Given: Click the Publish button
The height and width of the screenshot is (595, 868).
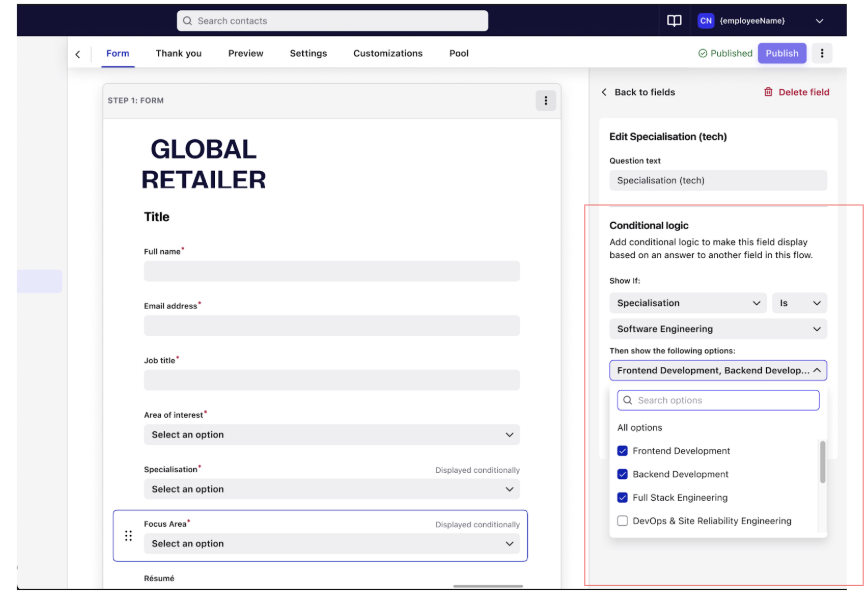Looking at the screenshot, I should [782, 54].
